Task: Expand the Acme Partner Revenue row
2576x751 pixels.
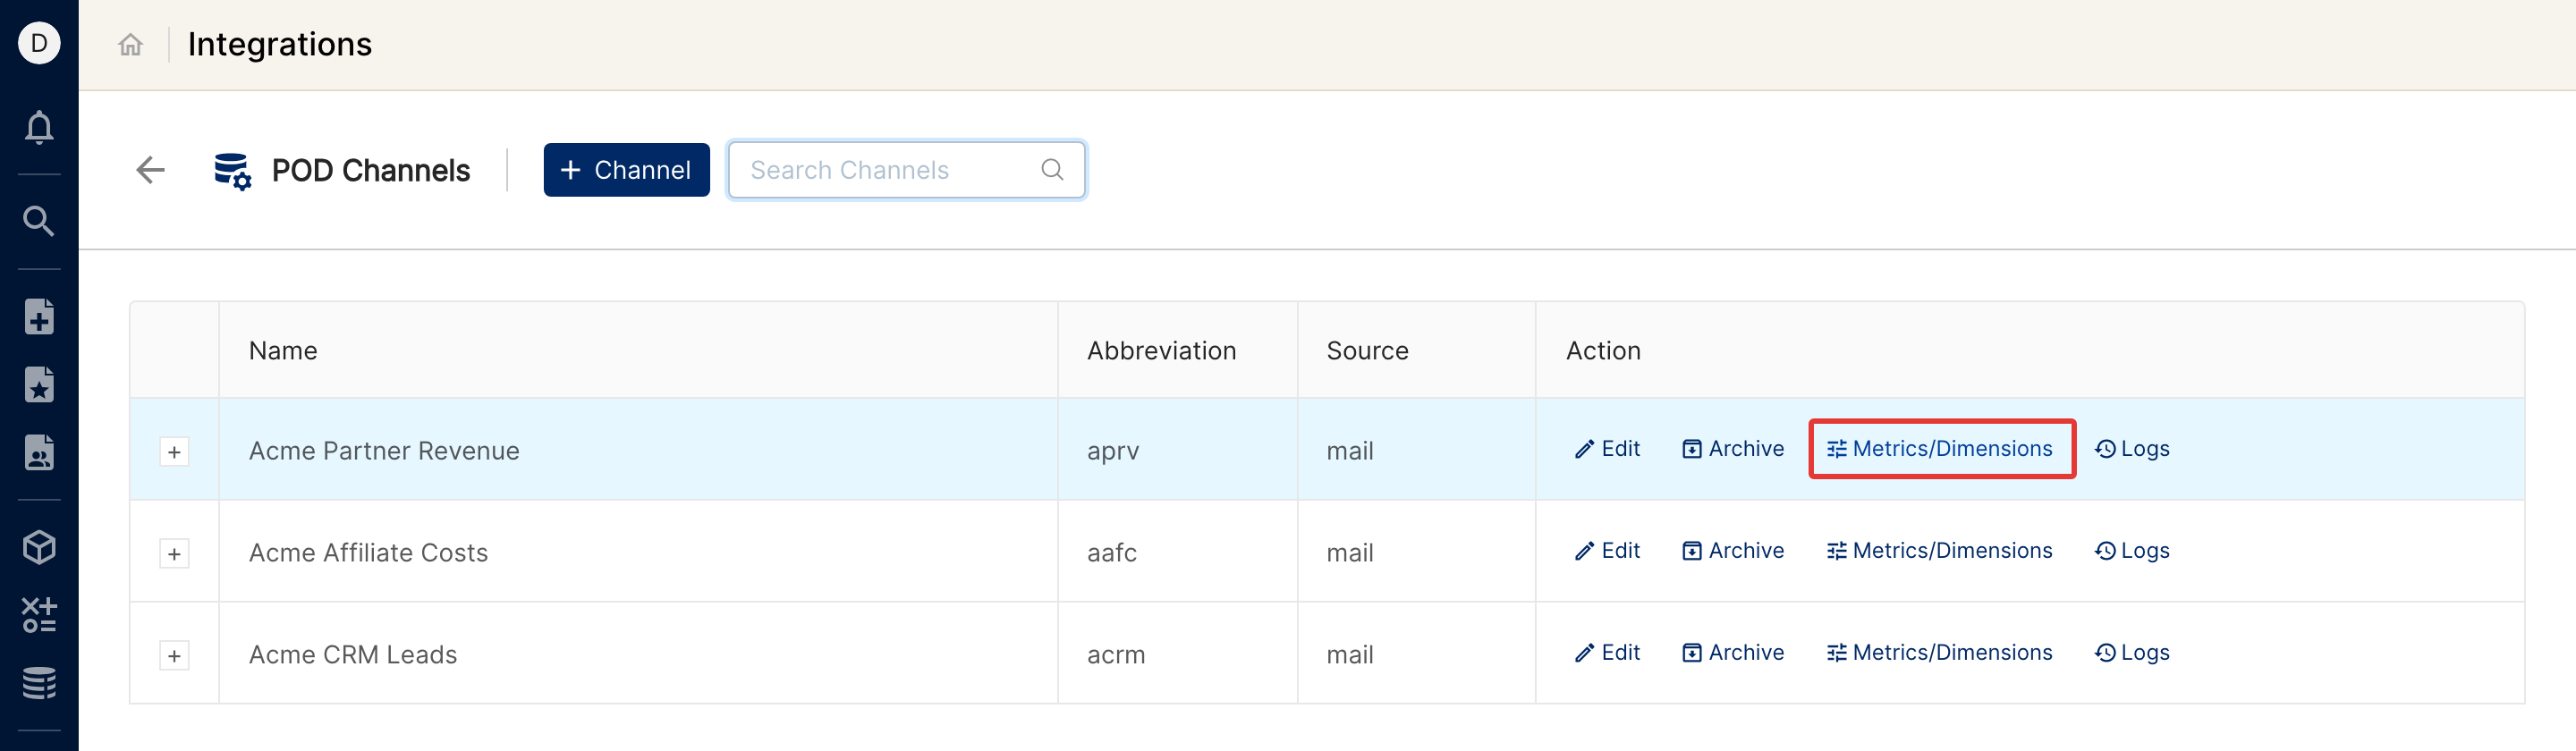Action: [174, 452]
